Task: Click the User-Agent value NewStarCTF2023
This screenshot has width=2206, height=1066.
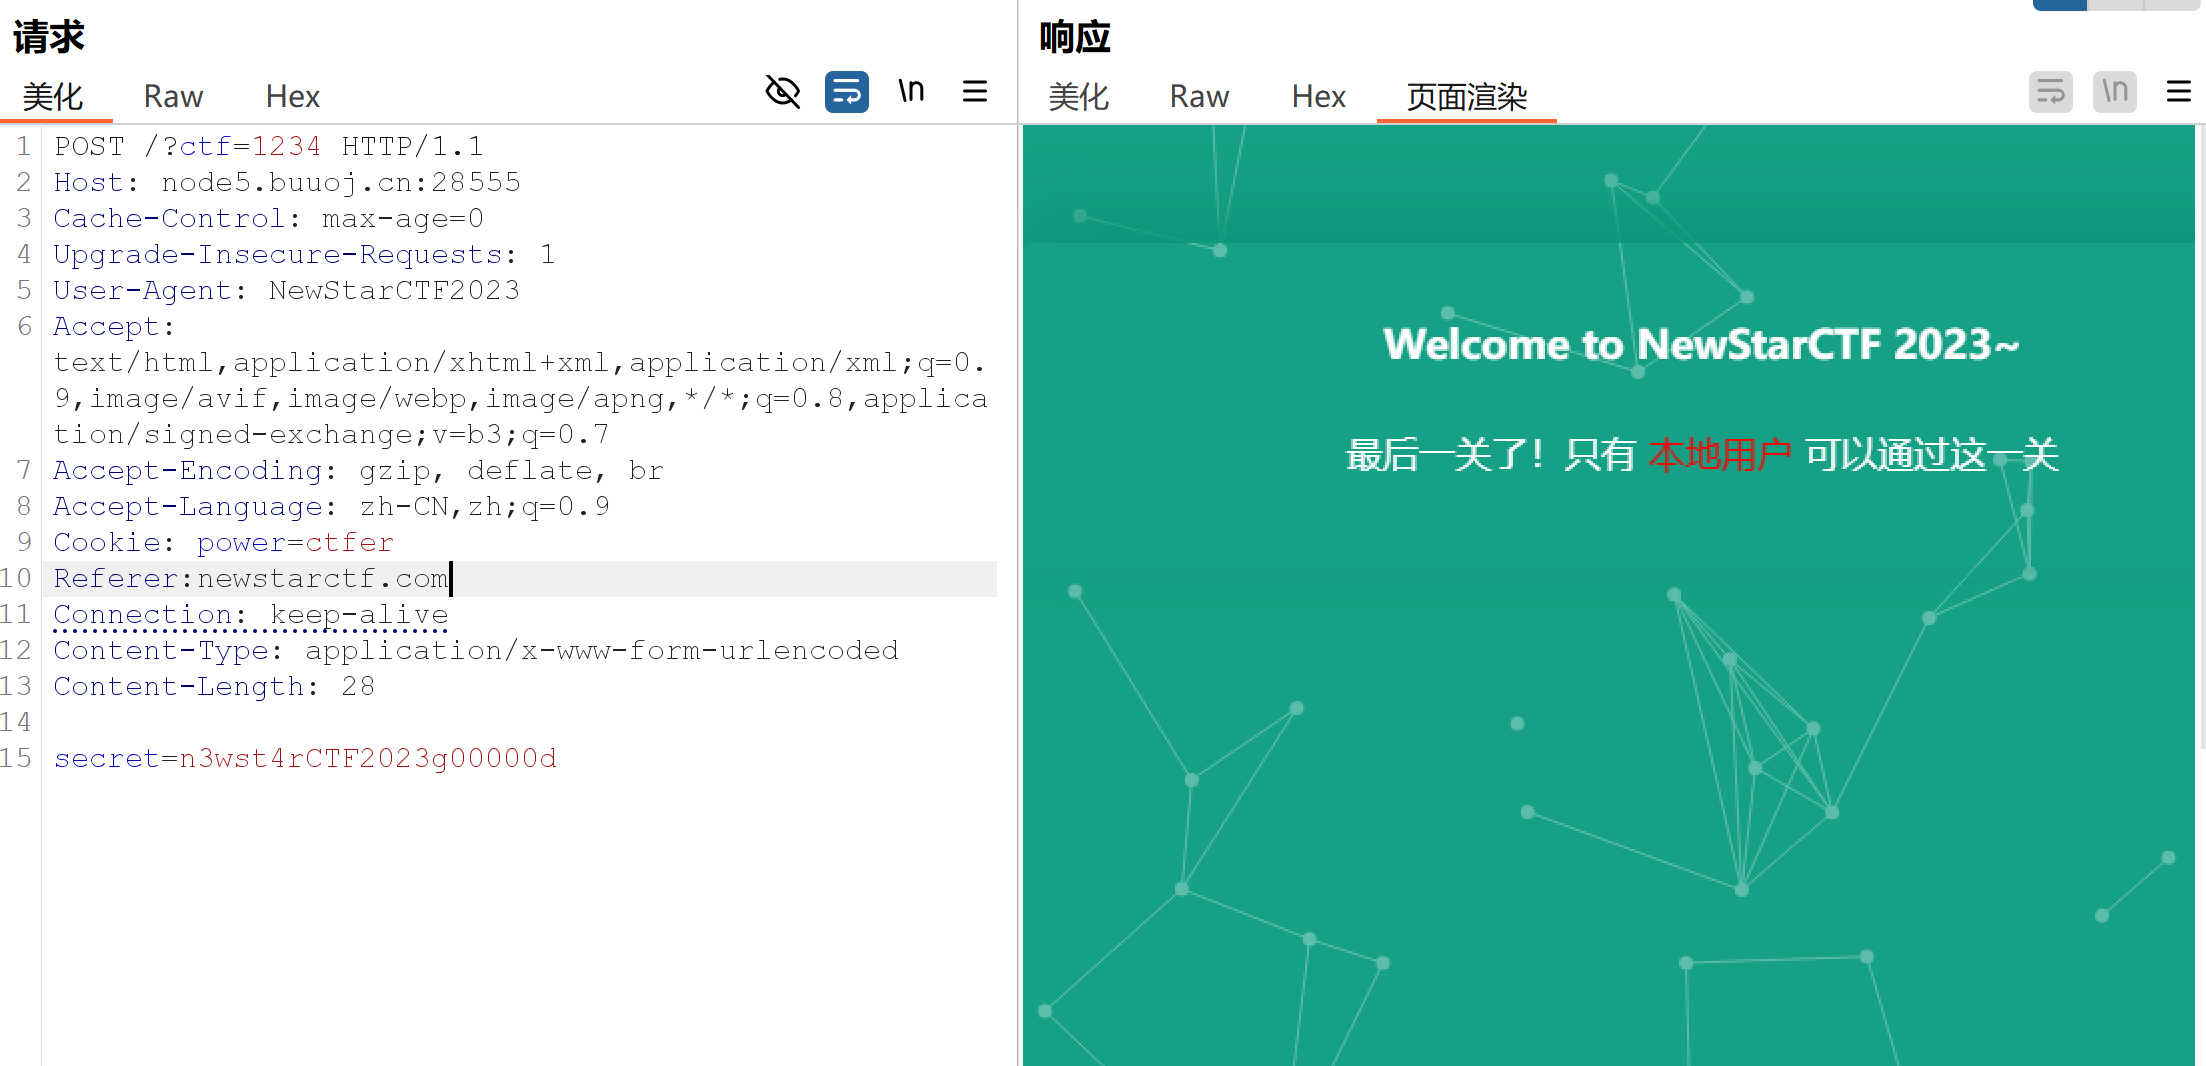Action: click(394, 291)
